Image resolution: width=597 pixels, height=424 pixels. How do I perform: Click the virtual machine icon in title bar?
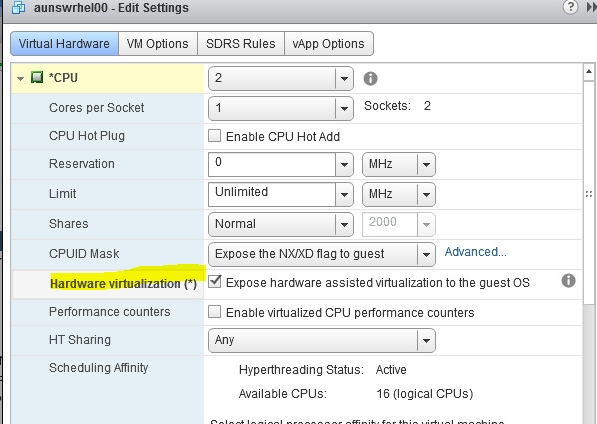point(18,8)
